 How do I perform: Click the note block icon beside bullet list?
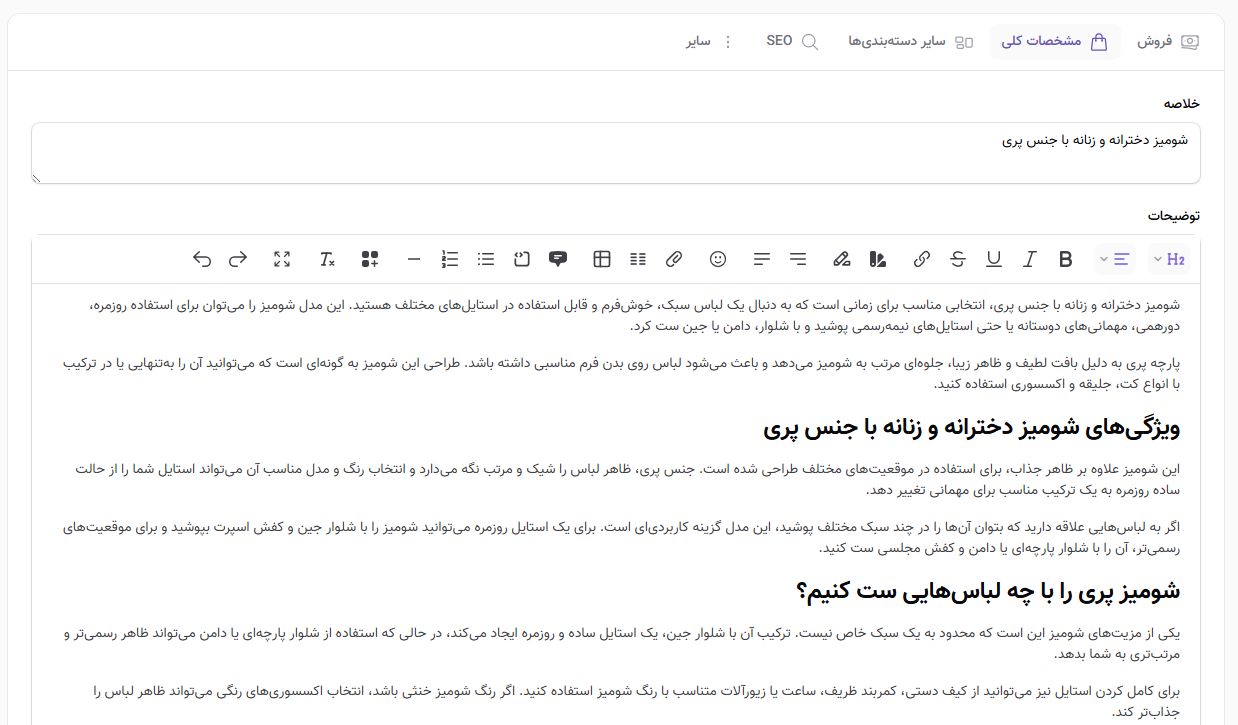coord(522,259)
